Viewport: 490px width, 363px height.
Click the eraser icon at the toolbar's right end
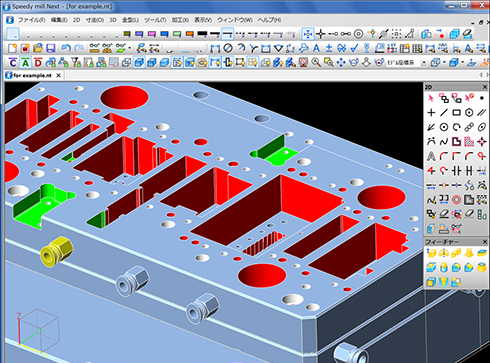tap(468, 34)
